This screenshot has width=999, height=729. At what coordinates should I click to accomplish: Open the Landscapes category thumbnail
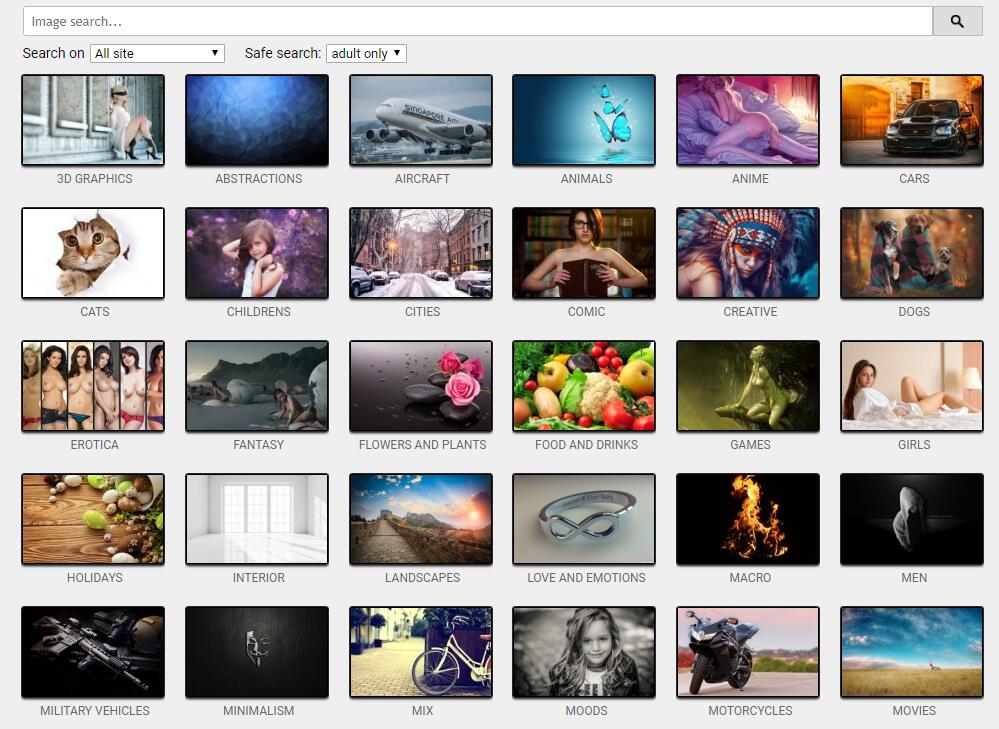tap(420, 519)
